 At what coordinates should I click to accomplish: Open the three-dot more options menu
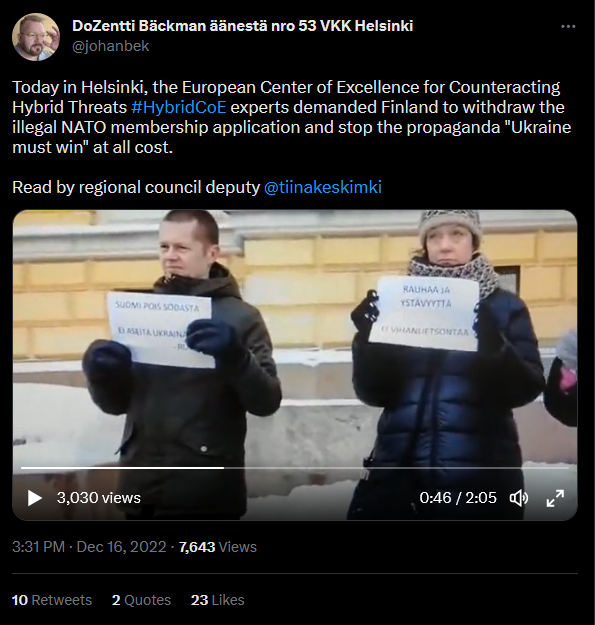pyautogui.click(x=568, y=27)
